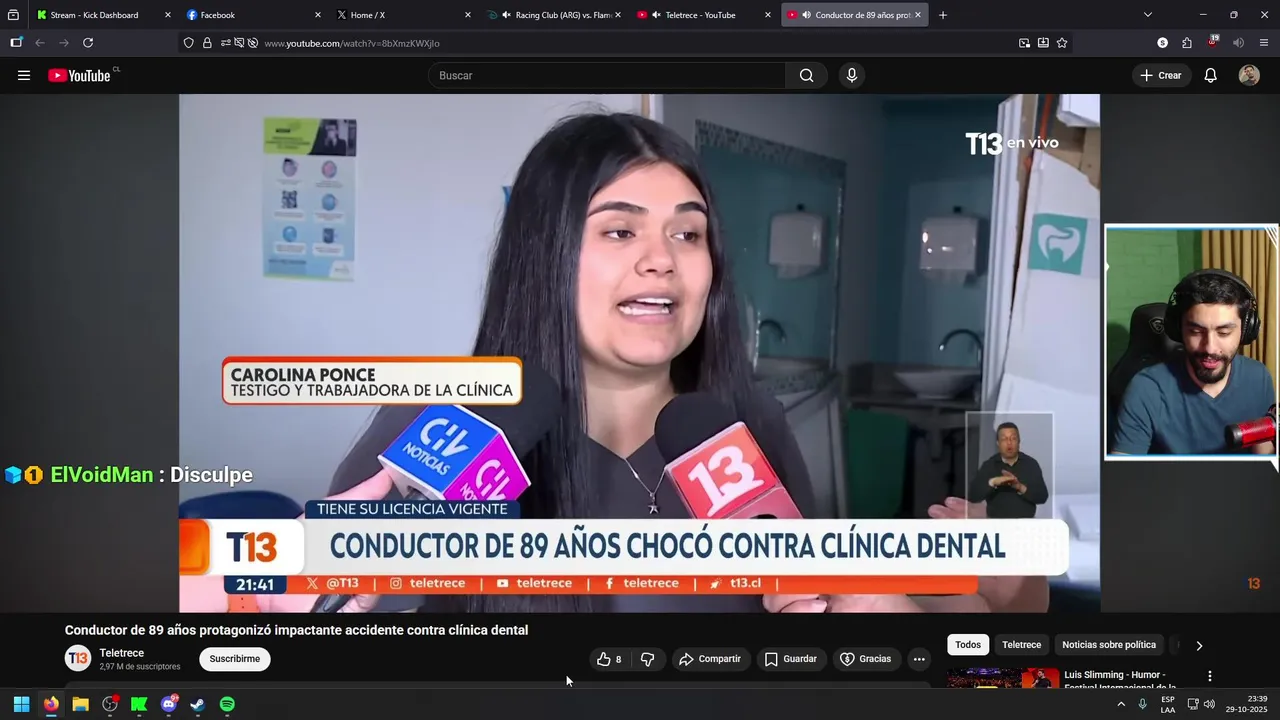This screenshot has height=720, width=1280.
Task: Open the YouTube hamburger guide menu
Action: coord(24,75)
